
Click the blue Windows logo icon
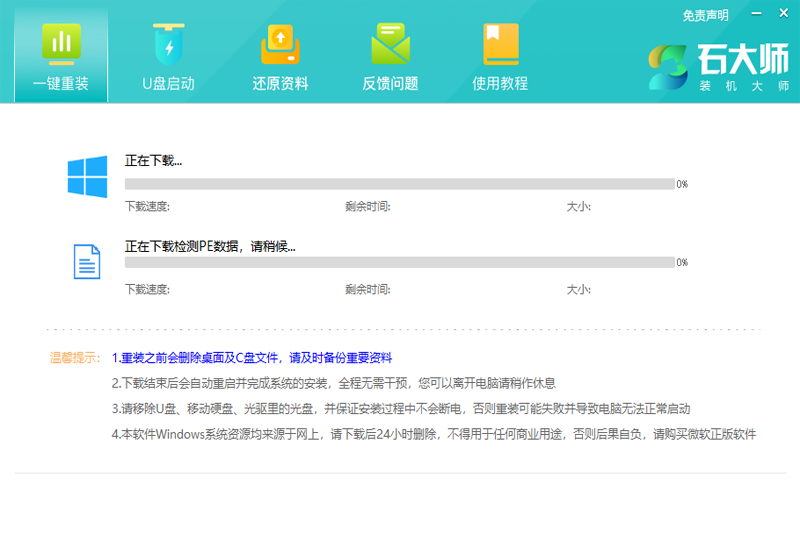coord(87,176)
